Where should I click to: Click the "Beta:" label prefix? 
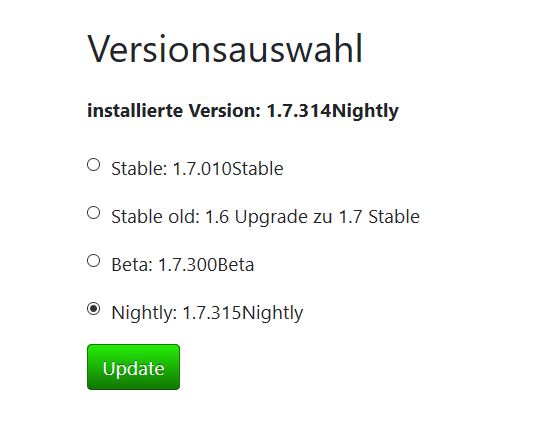(132, 265)
